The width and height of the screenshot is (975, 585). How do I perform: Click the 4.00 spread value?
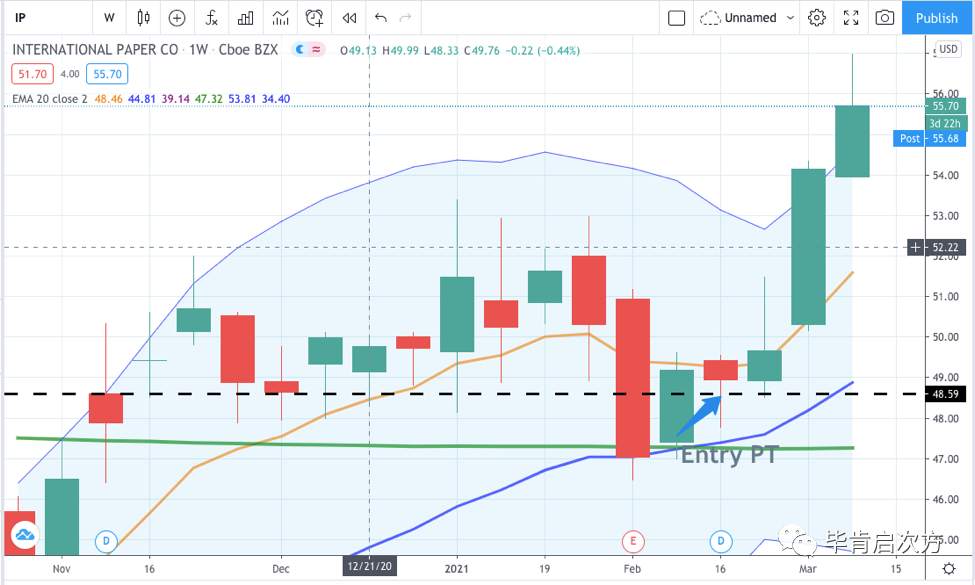(x=70, y=74)
